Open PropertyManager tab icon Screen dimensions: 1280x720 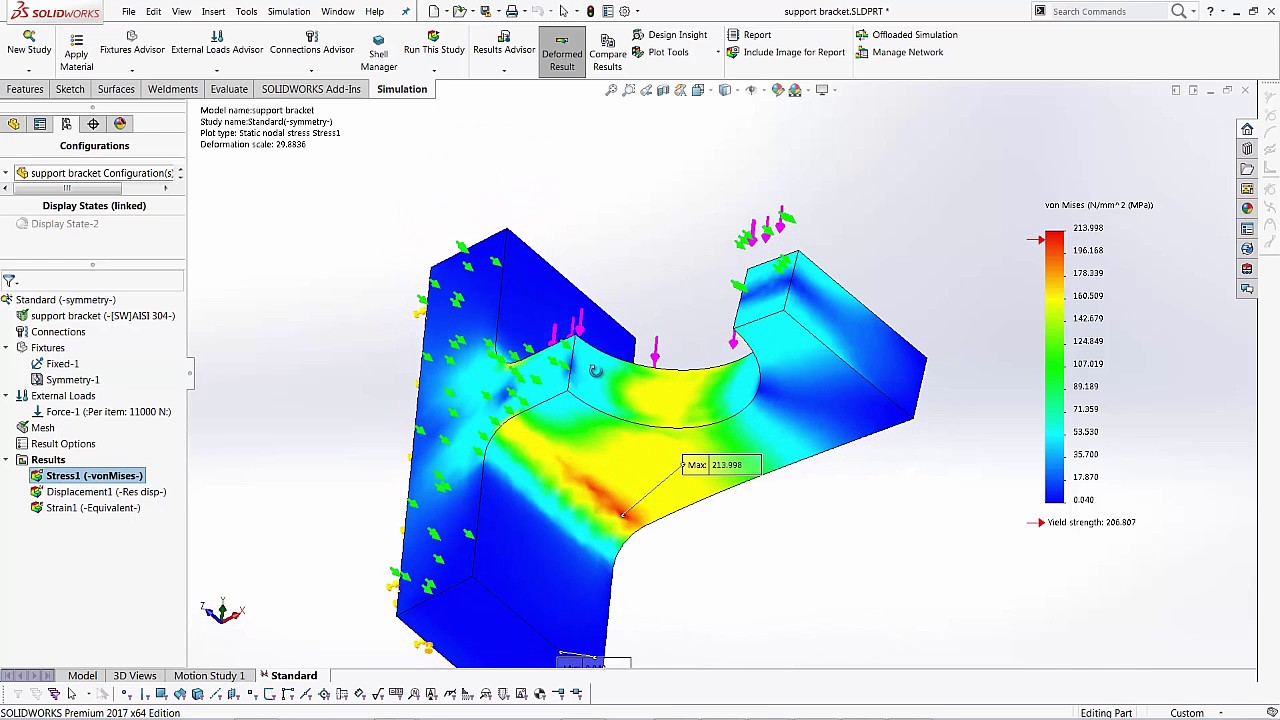pyautogui.click(x=40, y=124)
